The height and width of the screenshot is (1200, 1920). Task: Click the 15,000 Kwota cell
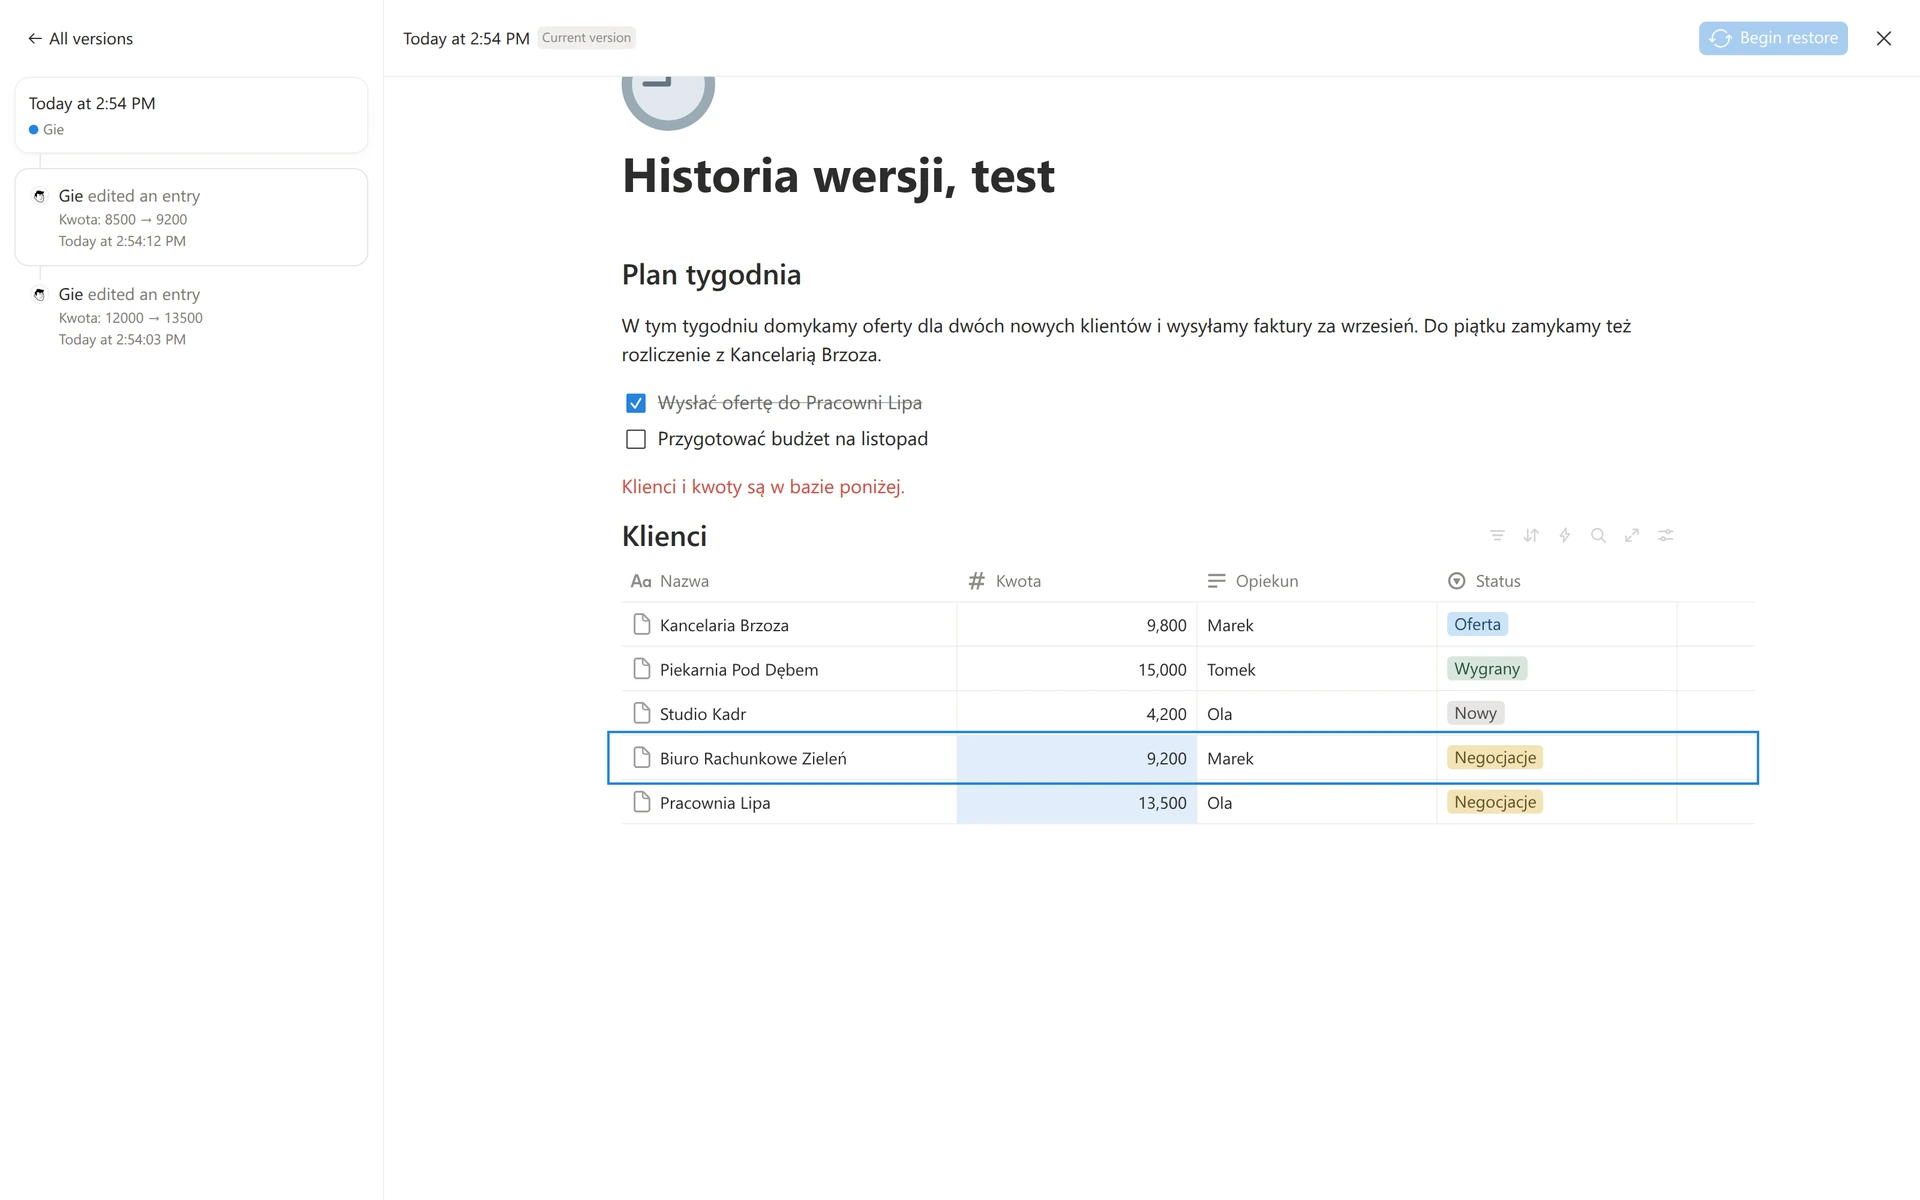1077,669
